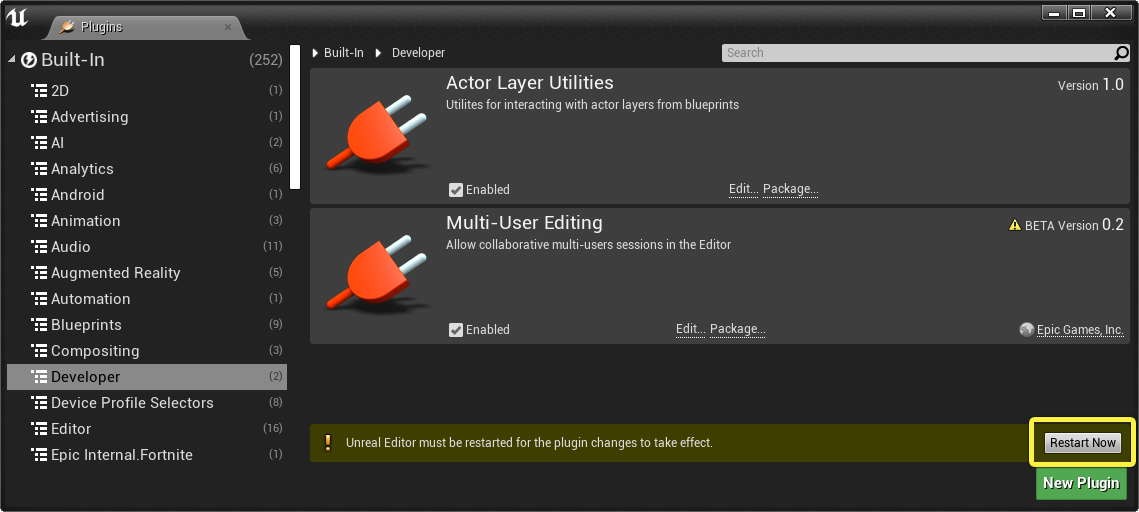
Task: Click the category list scrollbar
Action: coord(295,118)
